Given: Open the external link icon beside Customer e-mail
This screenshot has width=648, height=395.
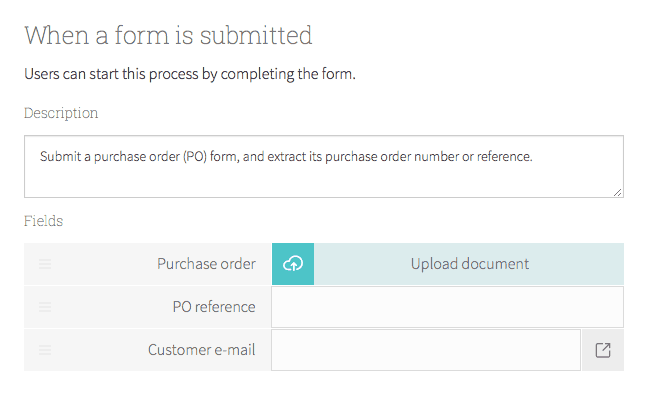Looking at the screenshot, I should pos(603,350).
